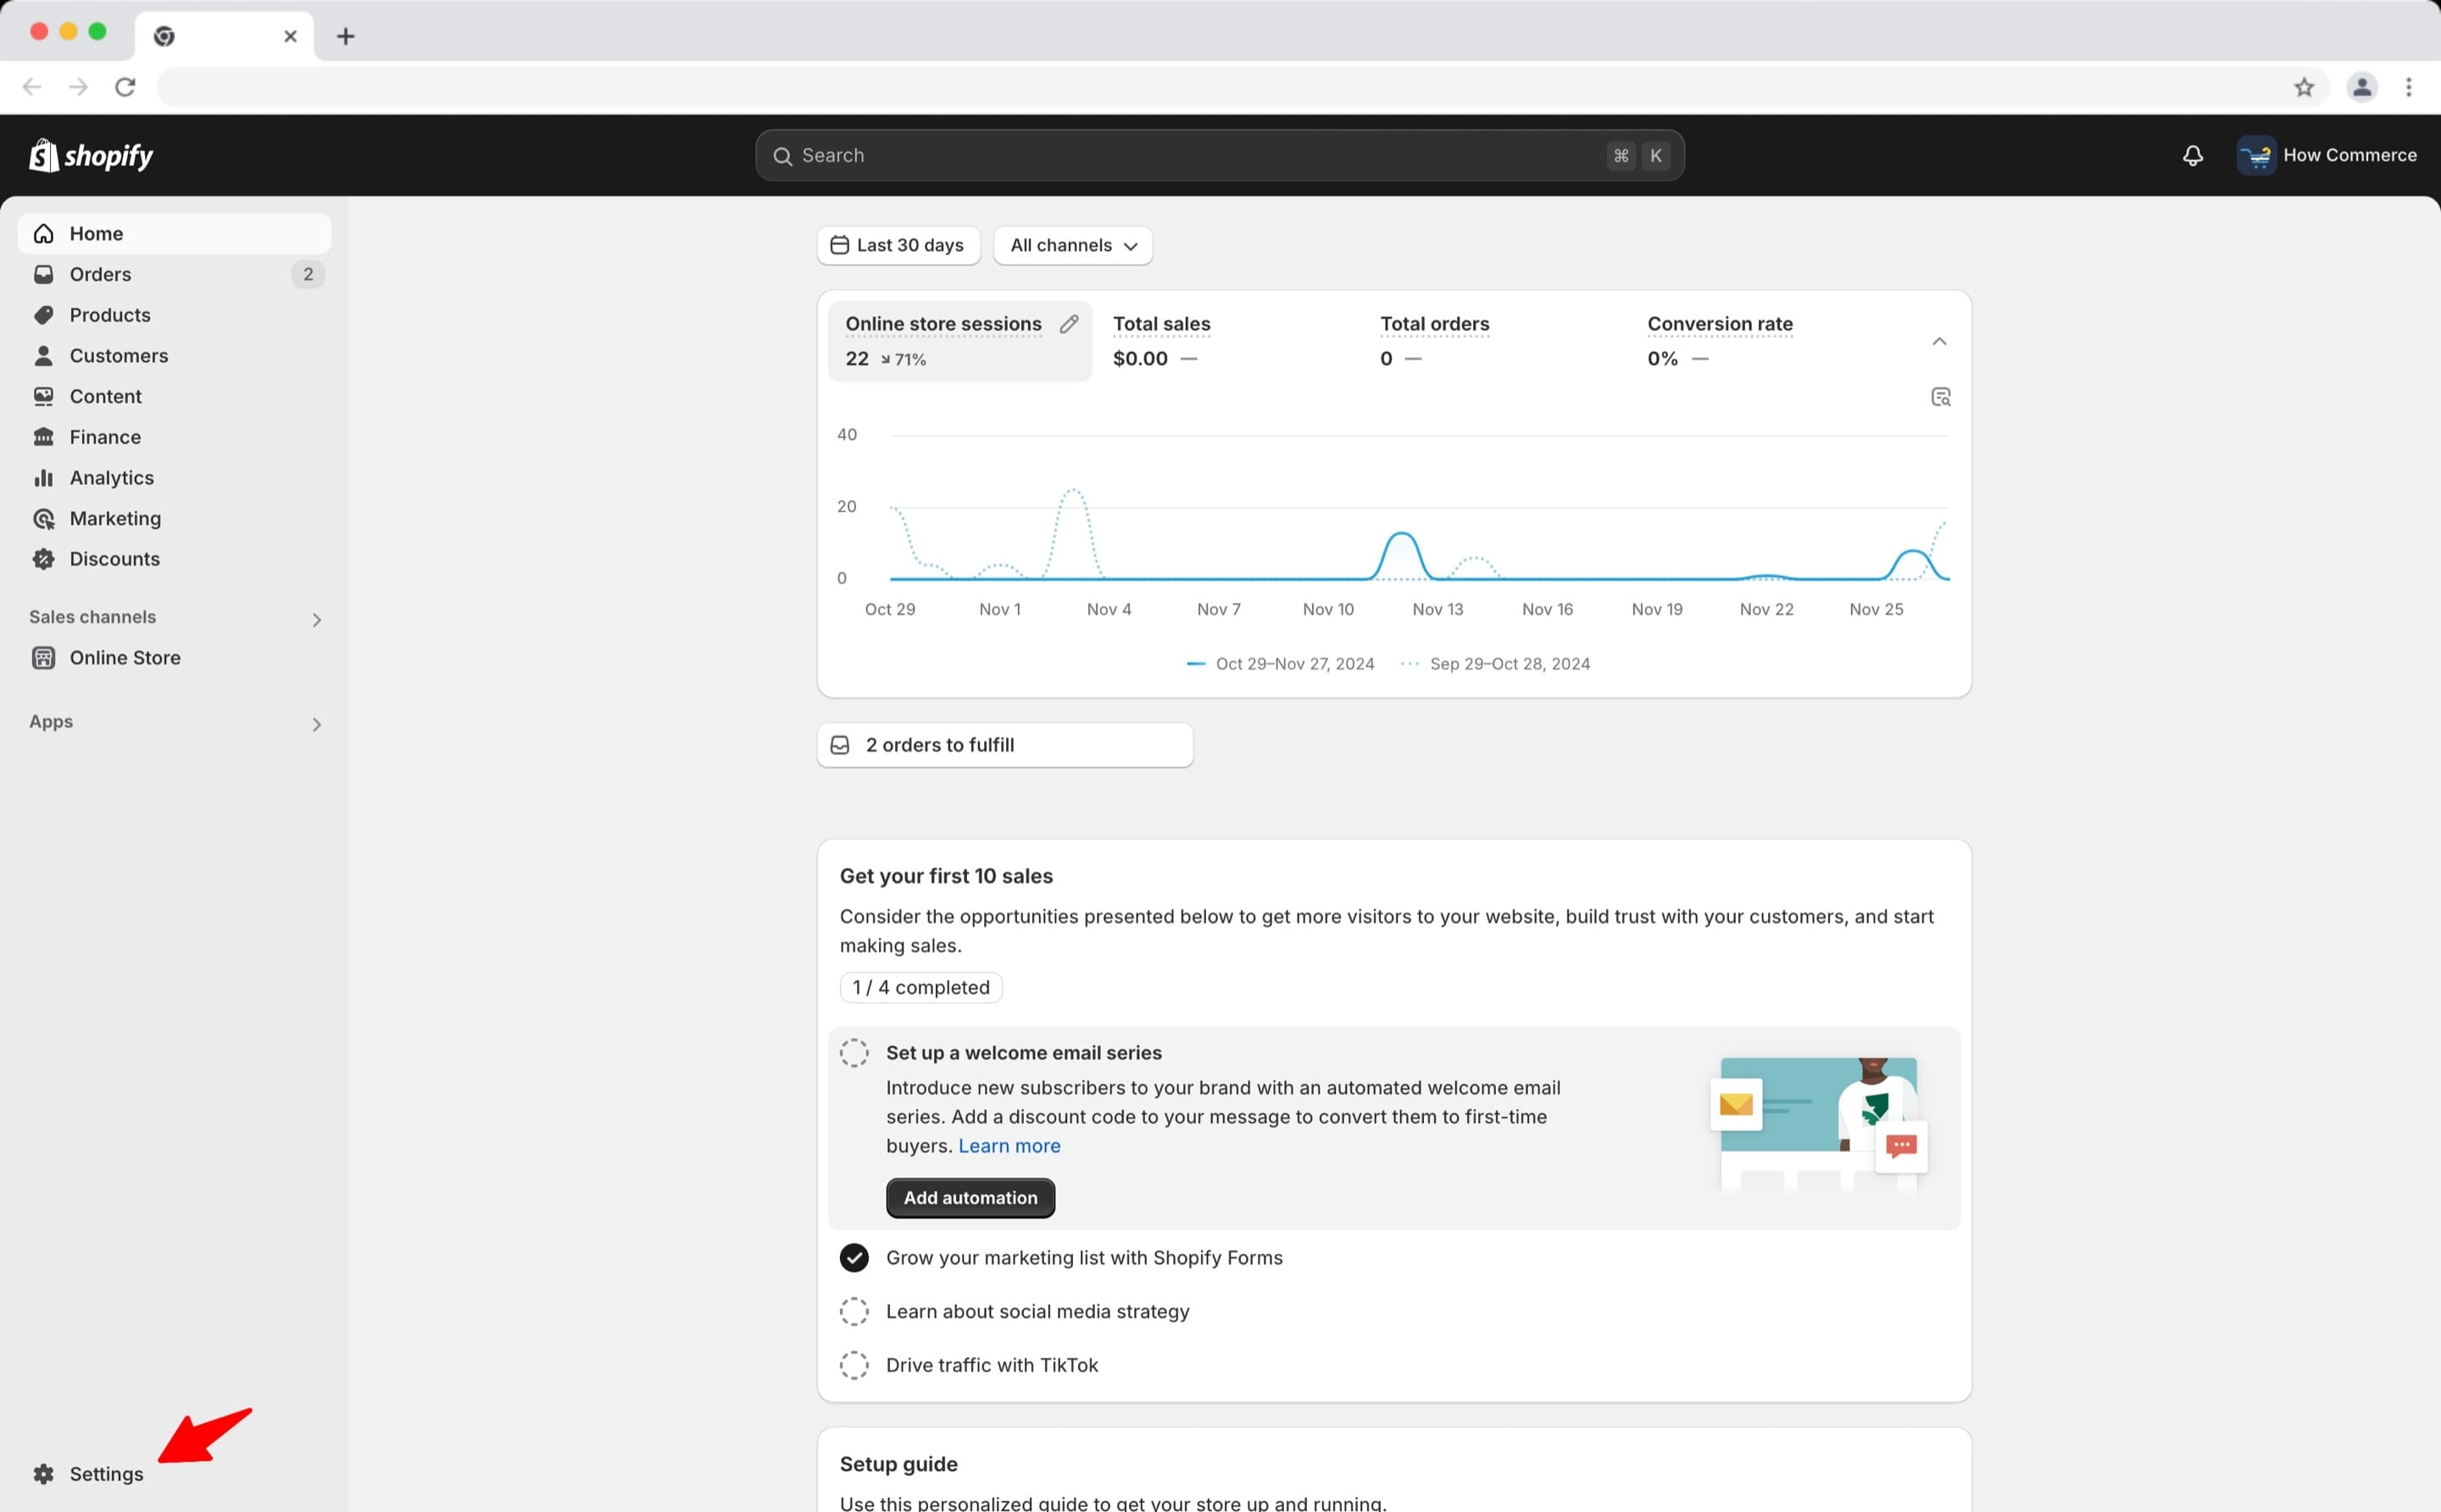Select the Total orders metric tab
The height and width of the screenshot is (1512, 2441).
tap(1494, 342)
